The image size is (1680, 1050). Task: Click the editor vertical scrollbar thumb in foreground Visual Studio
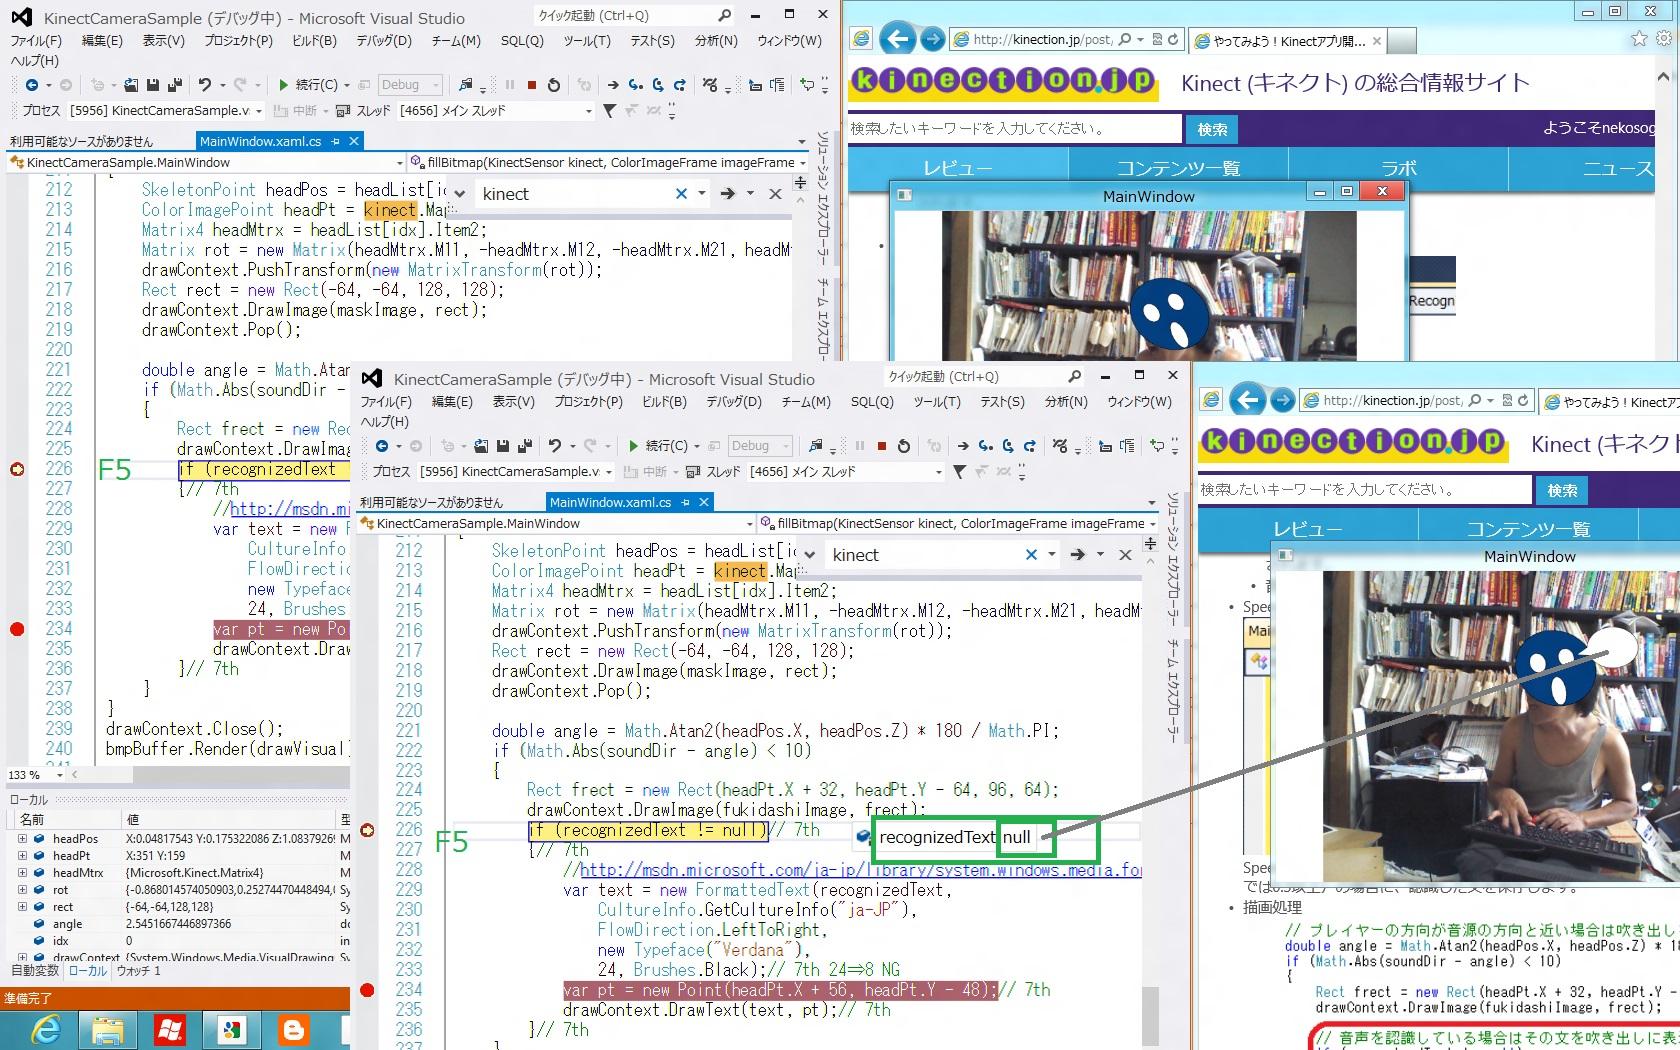tap(1150, 1016)
